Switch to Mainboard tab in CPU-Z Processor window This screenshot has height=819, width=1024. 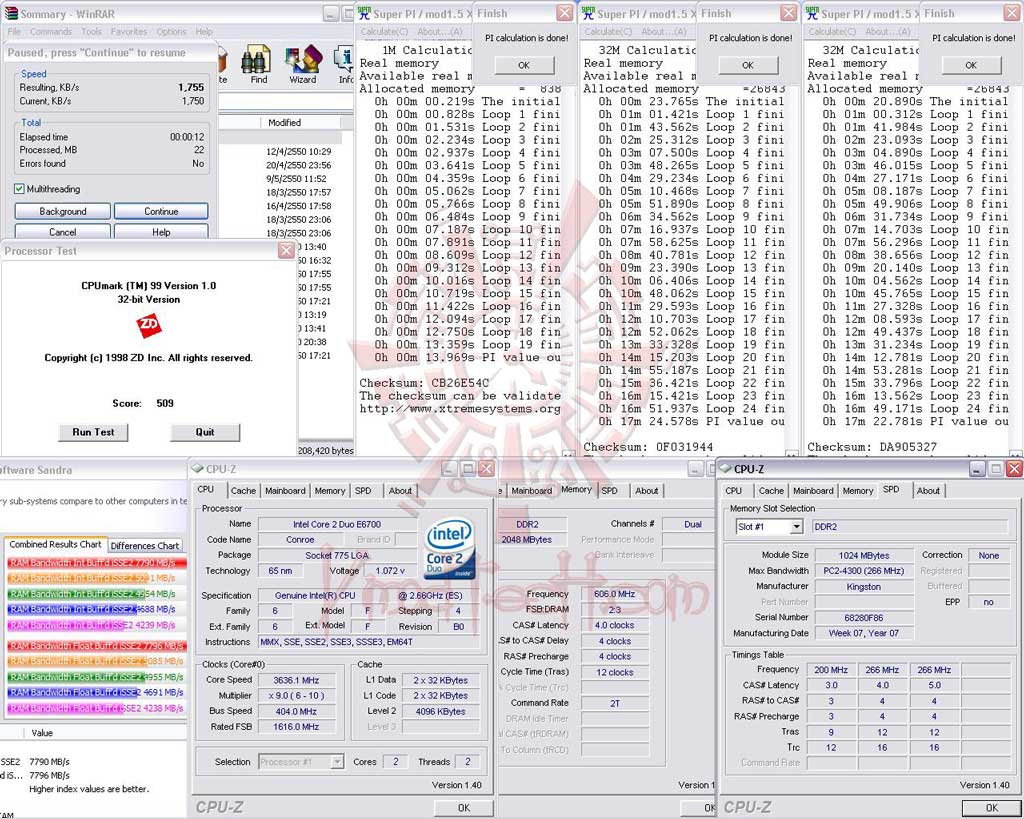tap(285, 490)
